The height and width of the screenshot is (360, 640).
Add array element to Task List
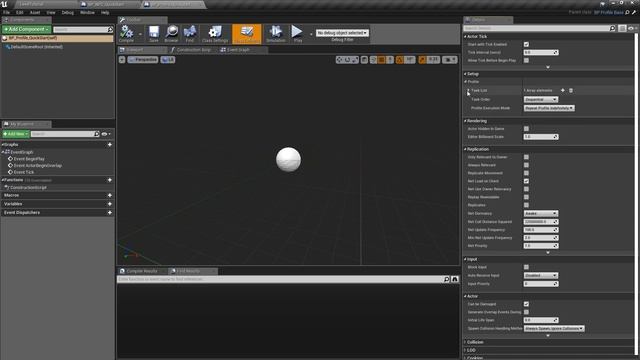click(563, 90)
